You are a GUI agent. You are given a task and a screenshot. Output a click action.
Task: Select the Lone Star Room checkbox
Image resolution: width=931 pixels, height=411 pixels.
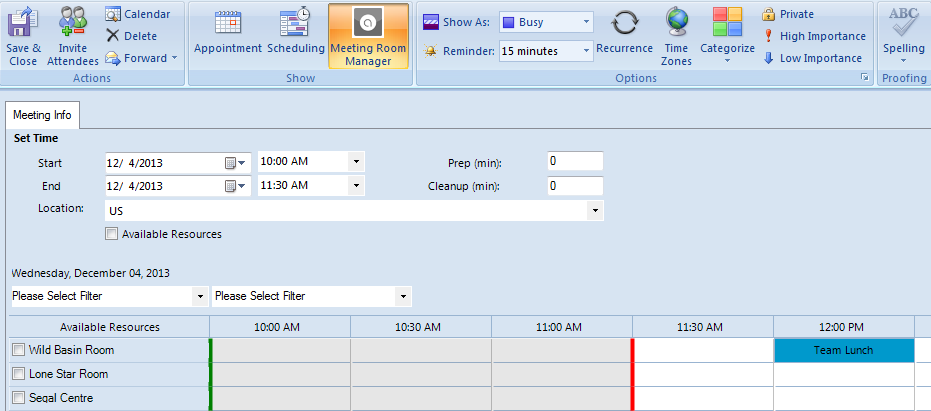click(x=18, y=374)
